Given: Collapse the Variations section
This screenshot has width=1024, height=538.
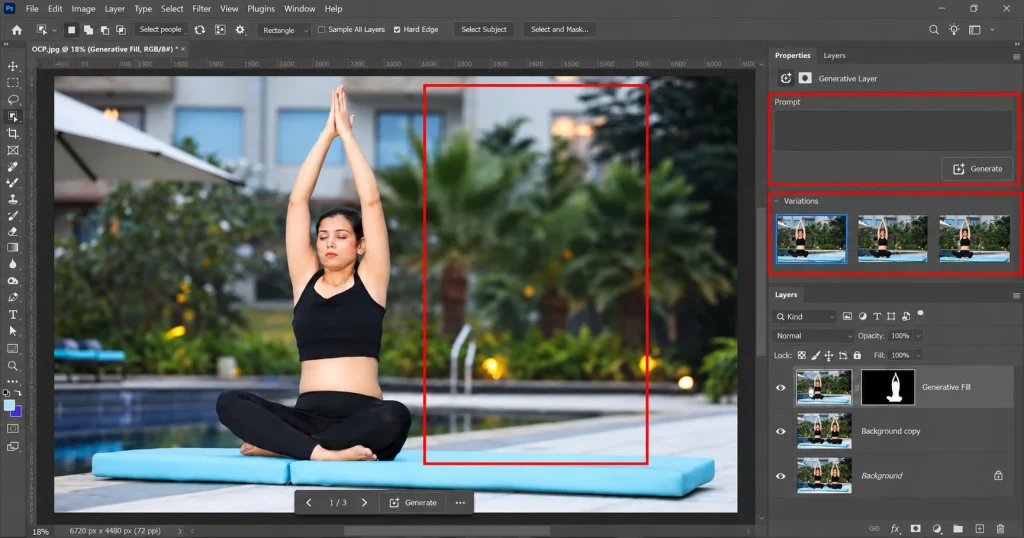Looking at the screenshot, I should [x=776, y=201].
